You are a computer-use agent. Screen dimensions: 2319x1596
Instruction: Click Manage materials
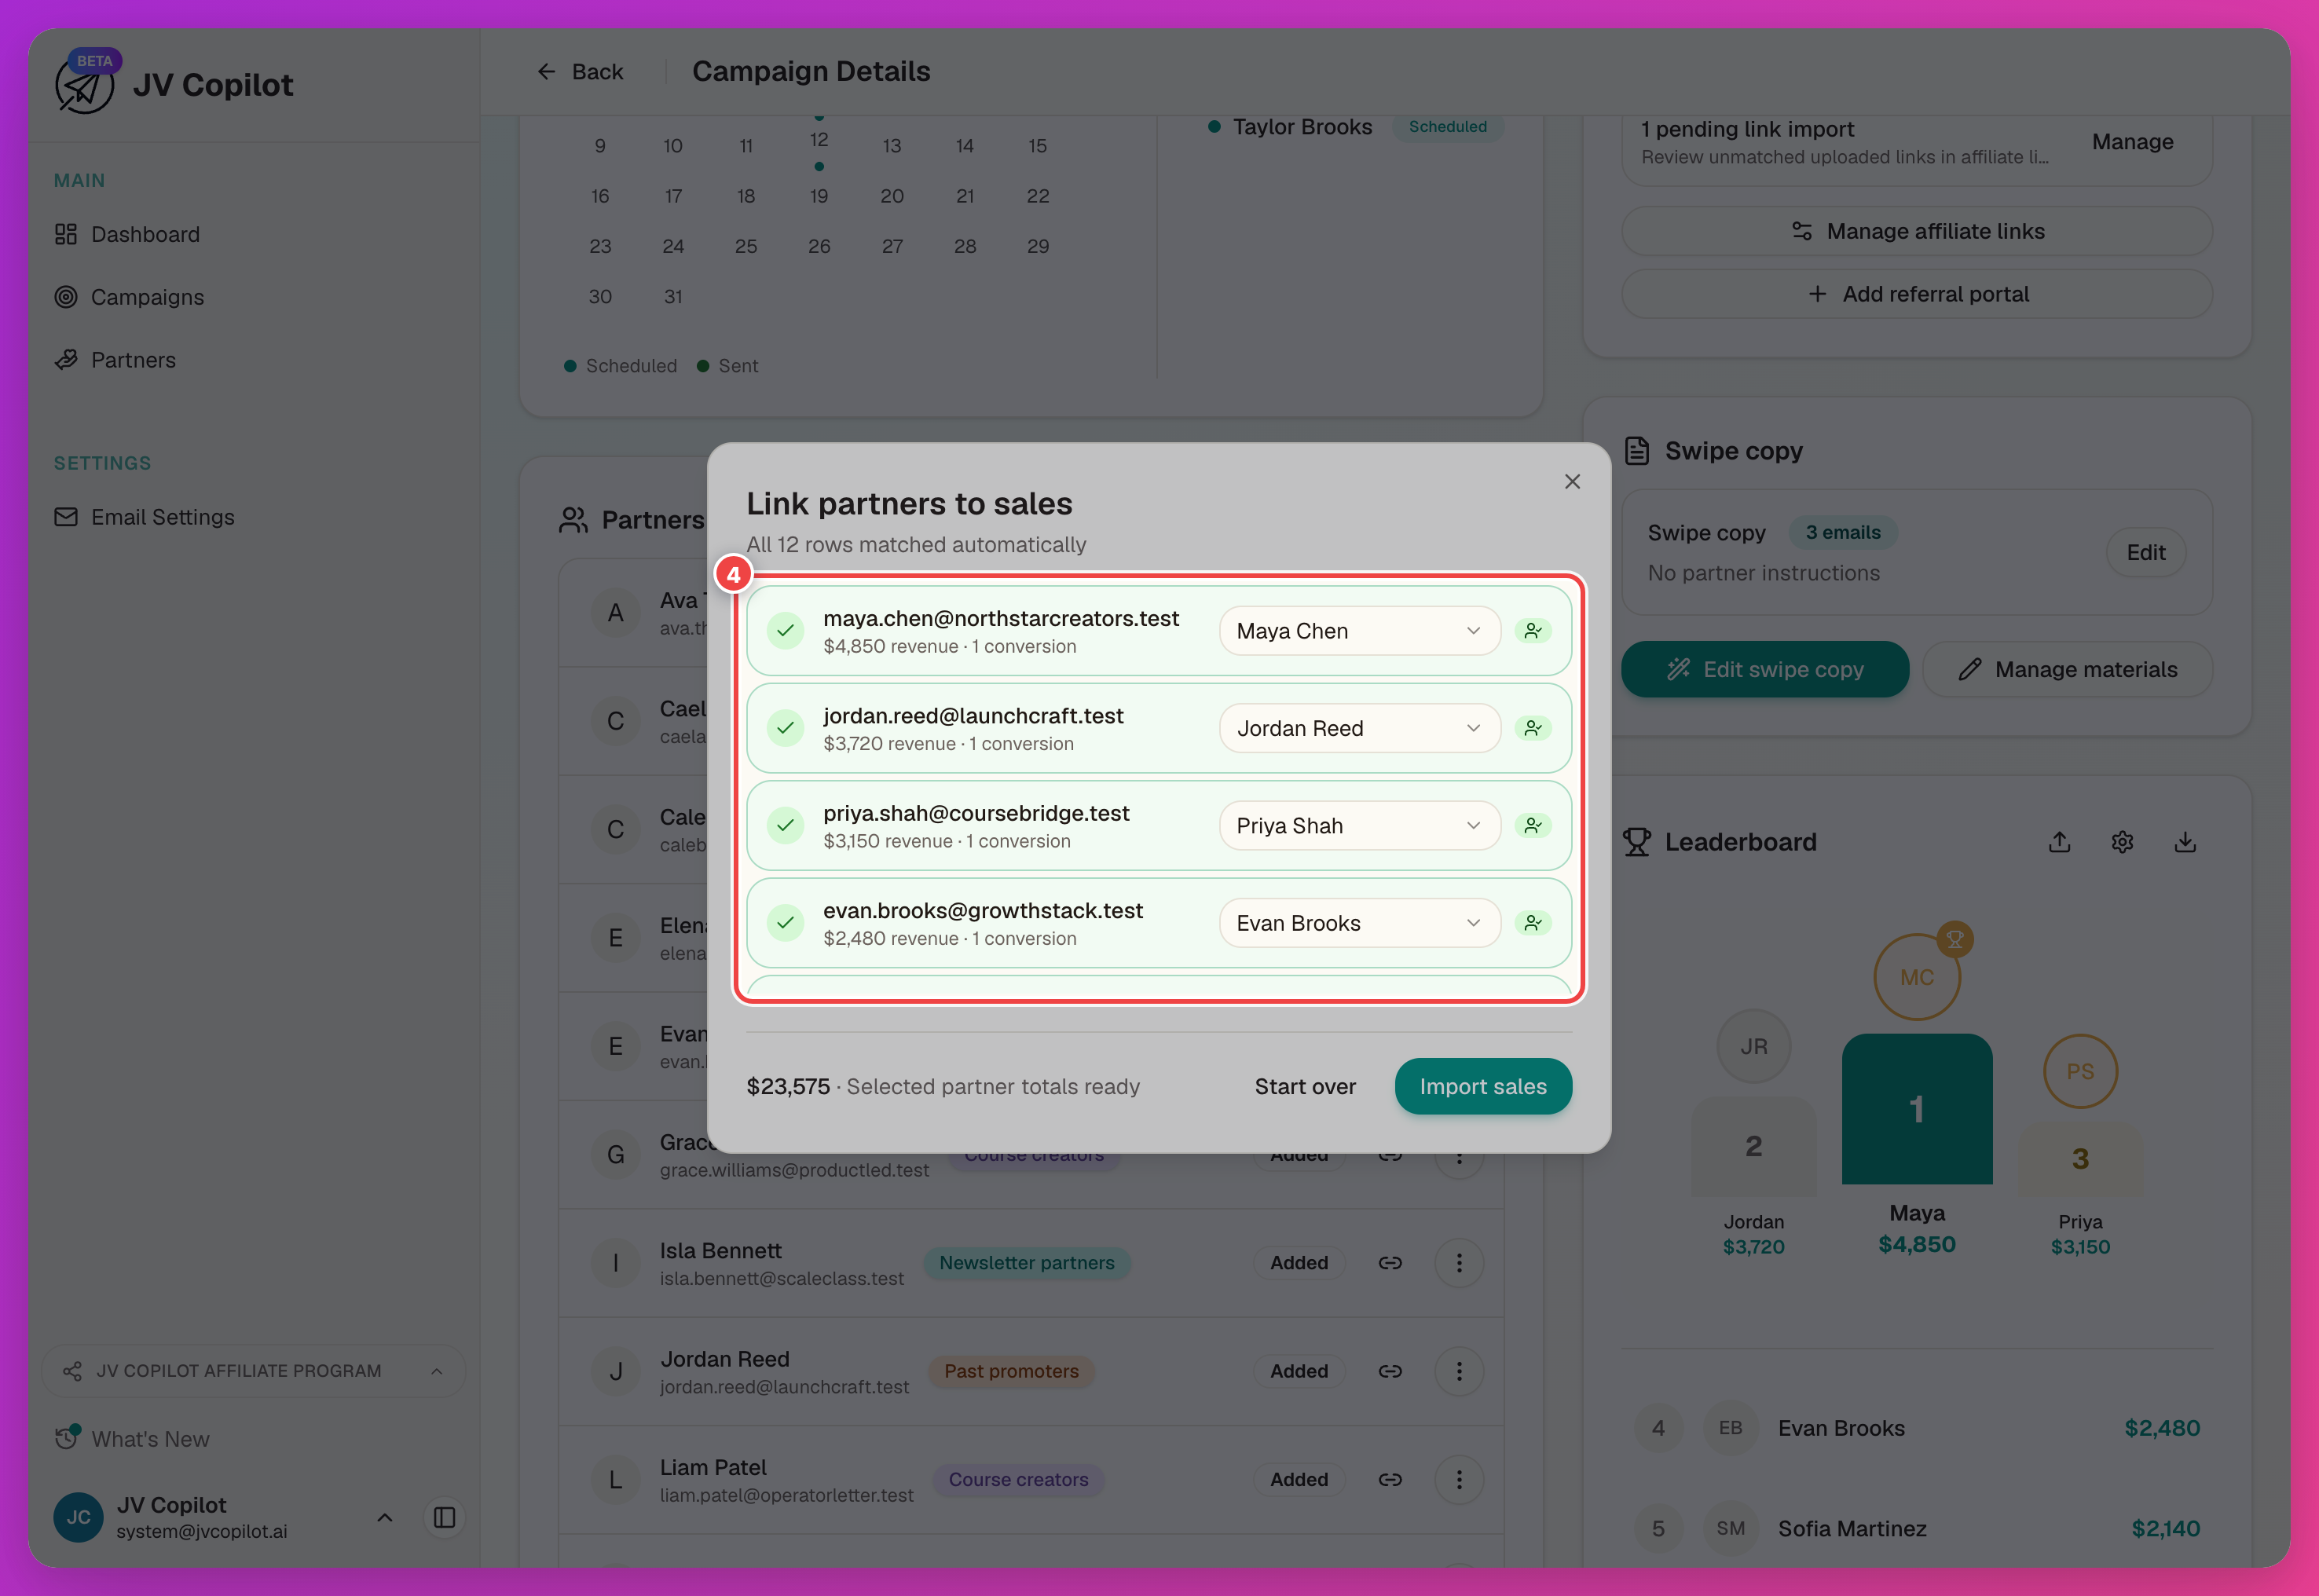[2067, 669]
